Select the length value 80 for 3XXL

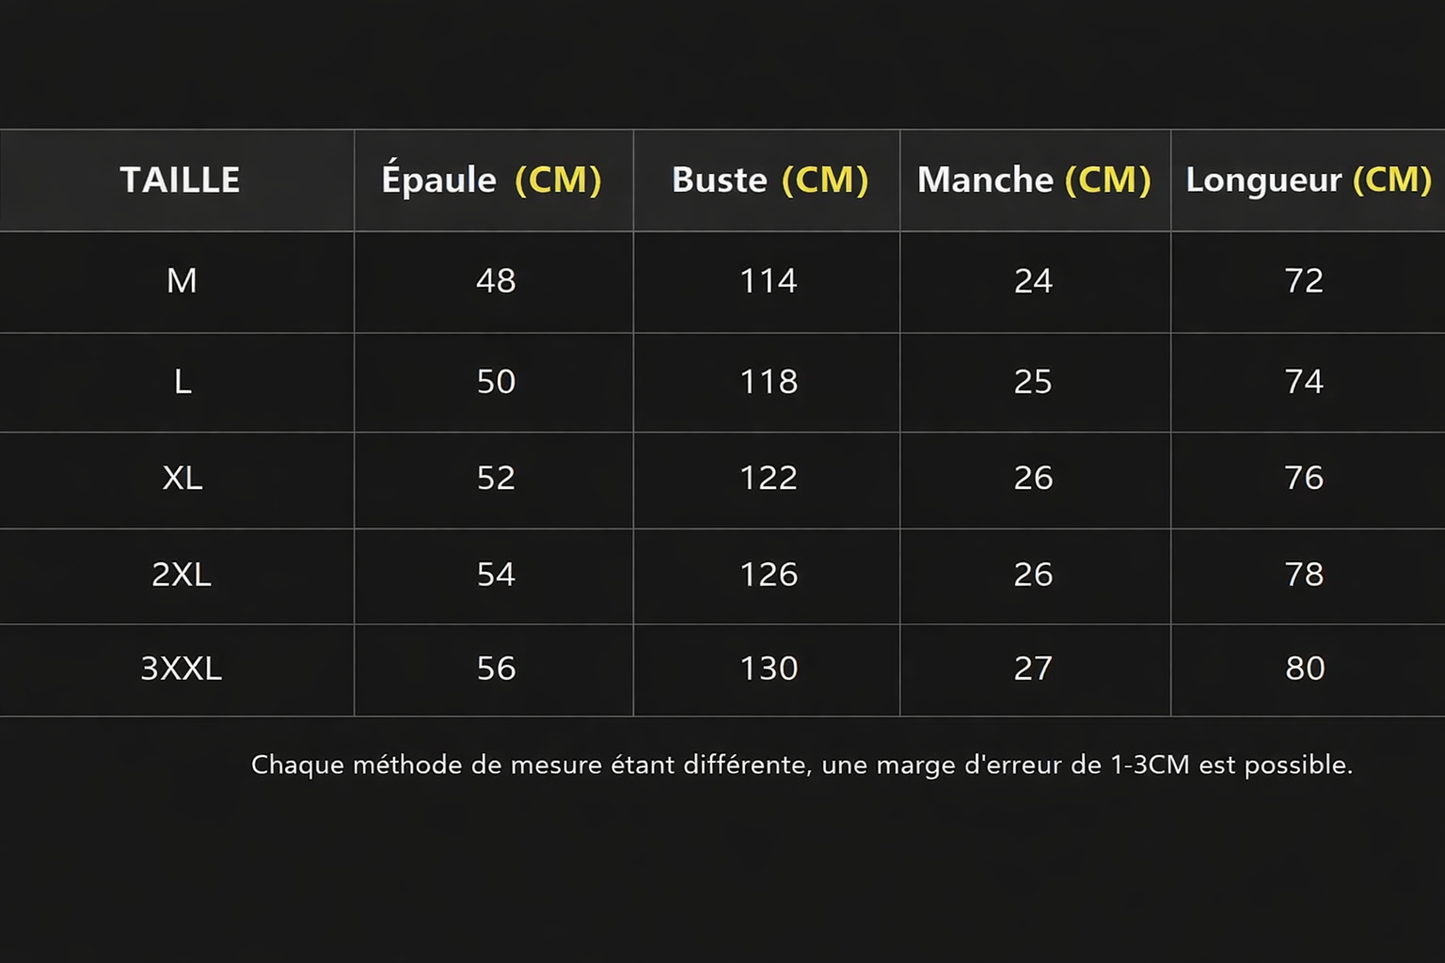[x=1305, y=668]
